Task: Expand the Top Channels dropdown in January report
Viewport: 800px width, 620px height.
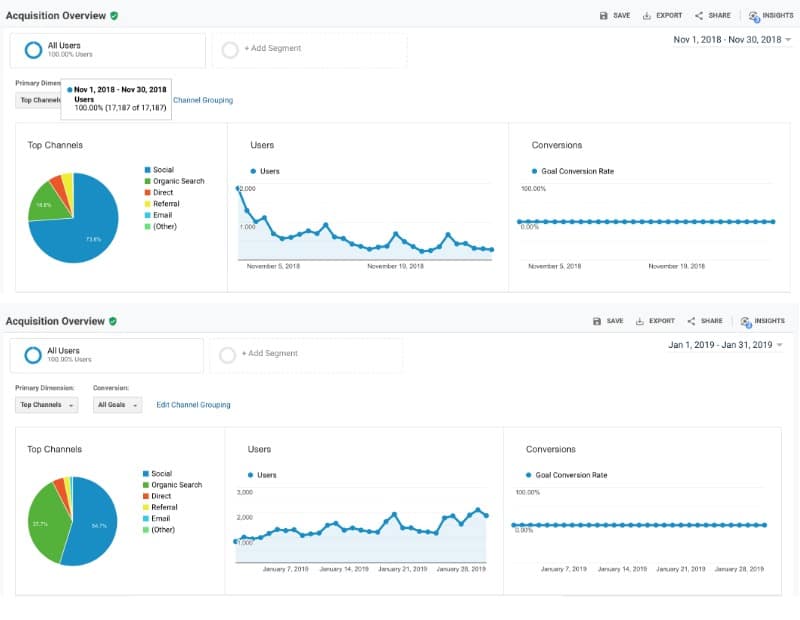Action: click(x=46, y=405)
